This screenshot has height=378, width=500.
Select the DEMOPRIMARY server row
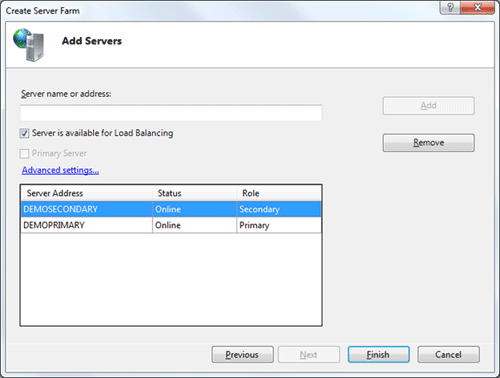(171, 225)
